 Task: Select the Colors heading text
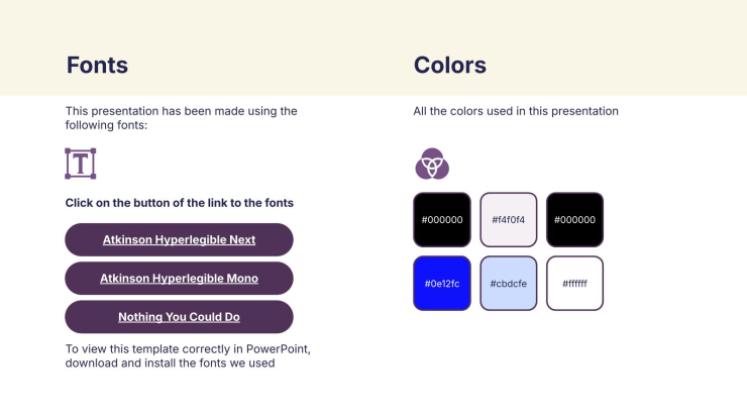(450, 66)
